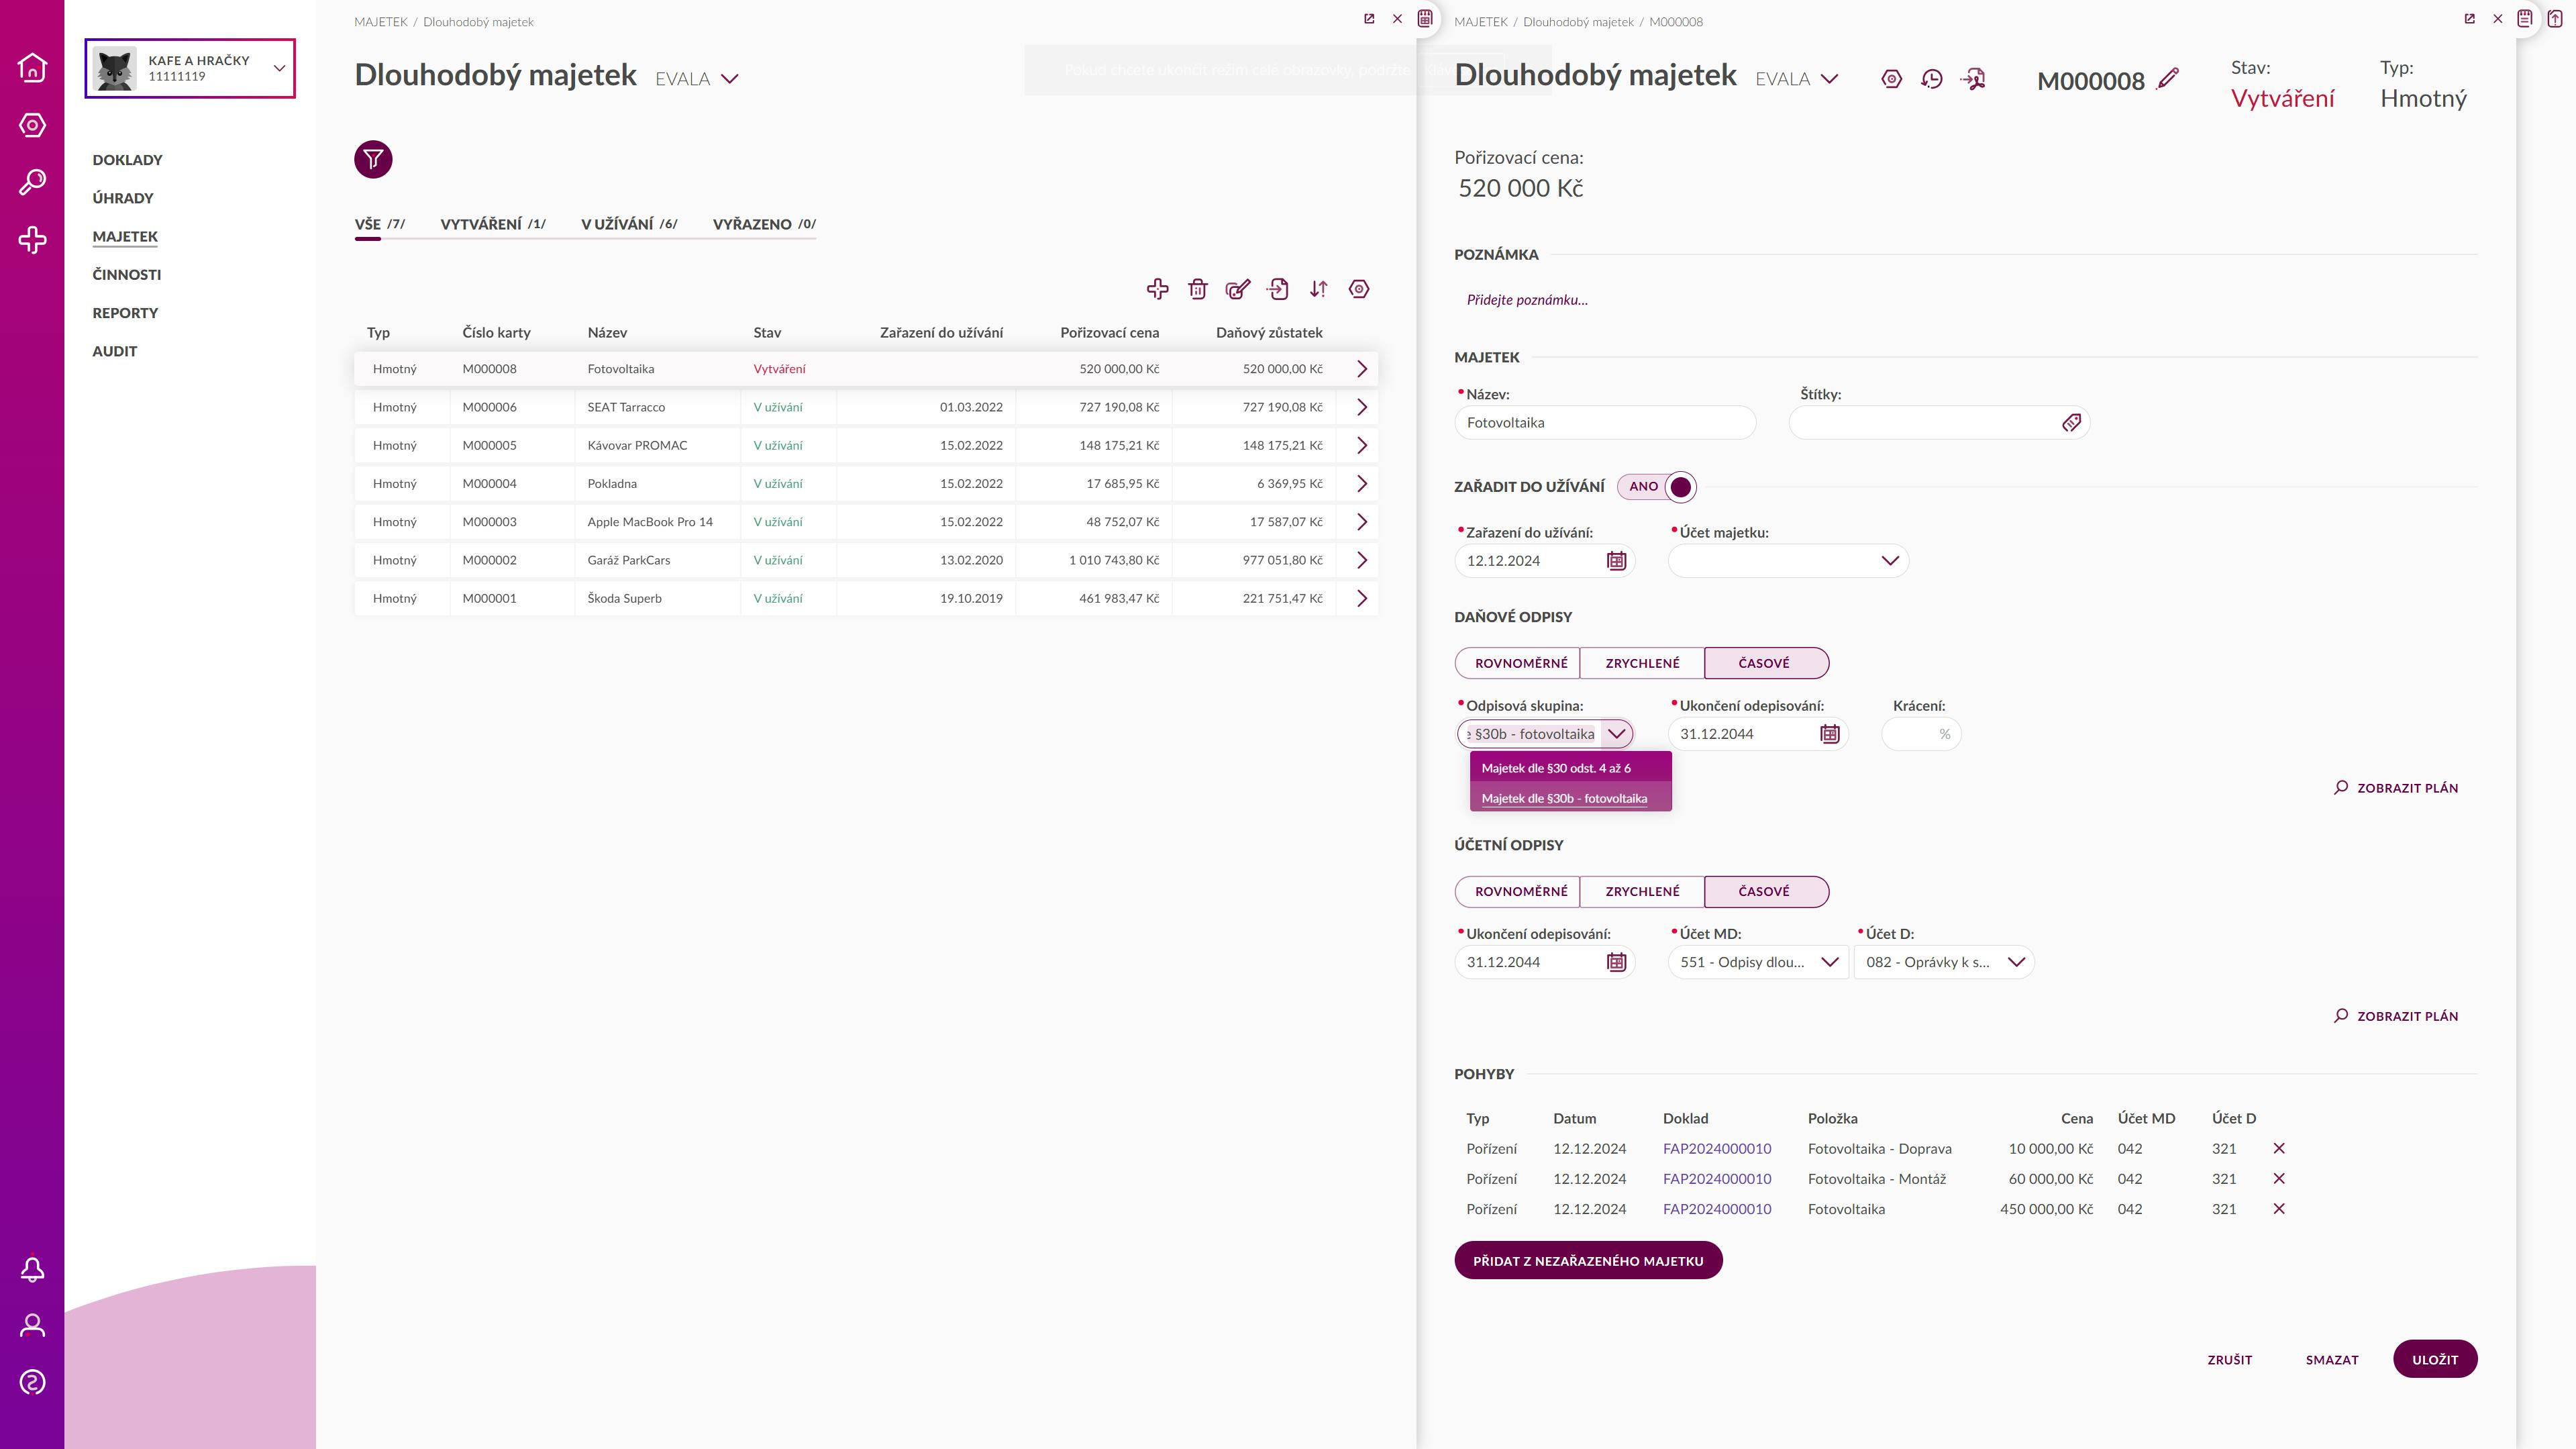The image size is (2576, 1449).
Task: Switch to VYŘAZENO /0/ tab
Action: click(x=764, y=224)
